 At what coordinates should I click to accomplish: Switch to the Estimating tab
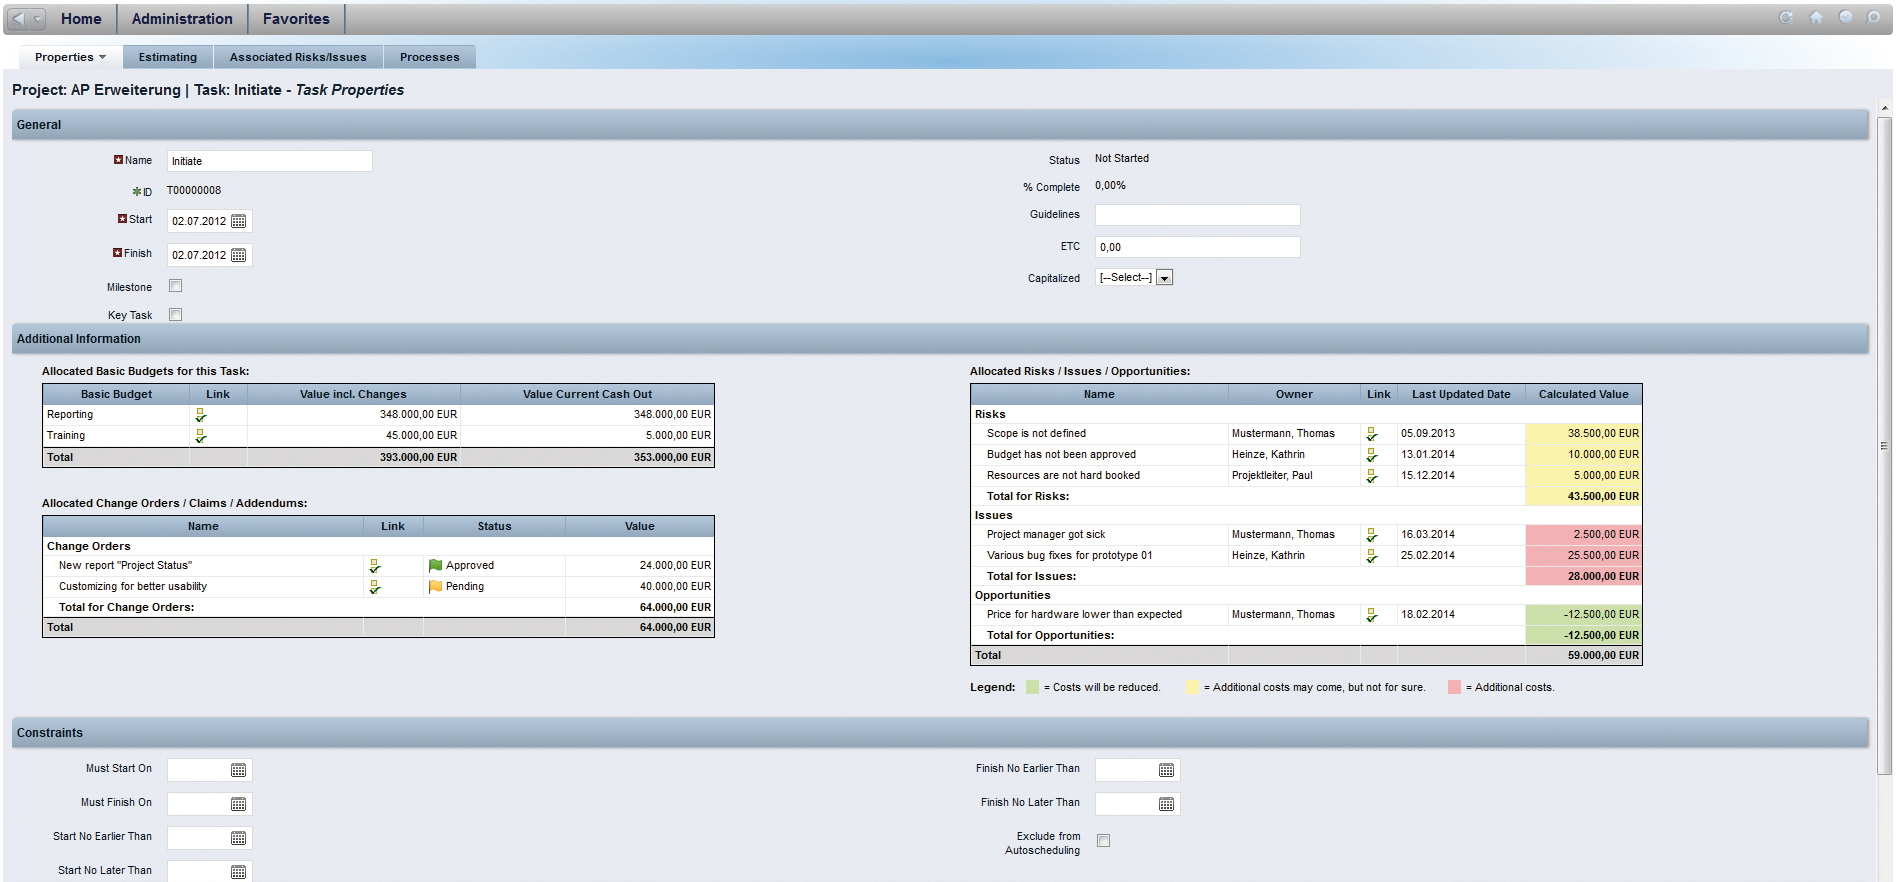[x=168, y=57]
